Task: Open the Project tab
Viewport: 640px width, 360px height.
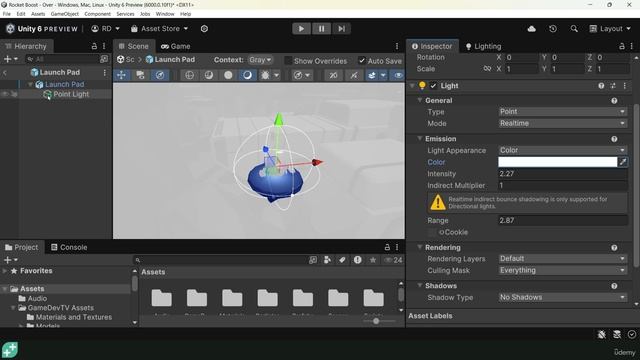Action: [21, 247]
